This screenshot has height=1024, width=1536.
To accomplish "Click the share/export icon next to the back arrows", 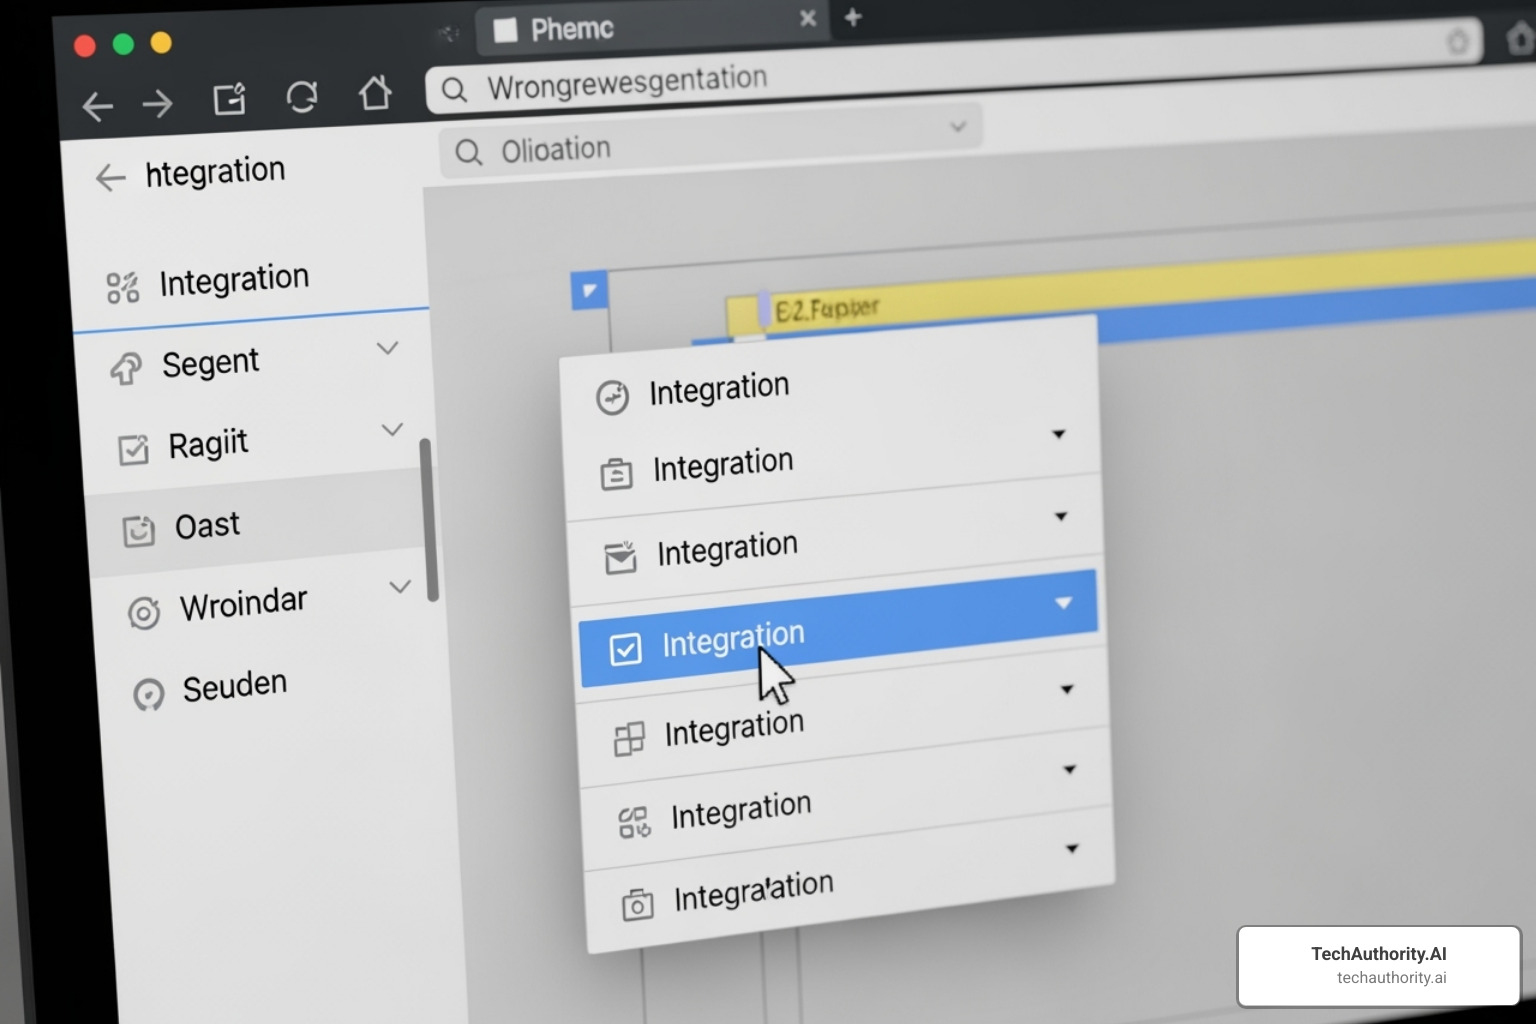I will tap(229, 100).
